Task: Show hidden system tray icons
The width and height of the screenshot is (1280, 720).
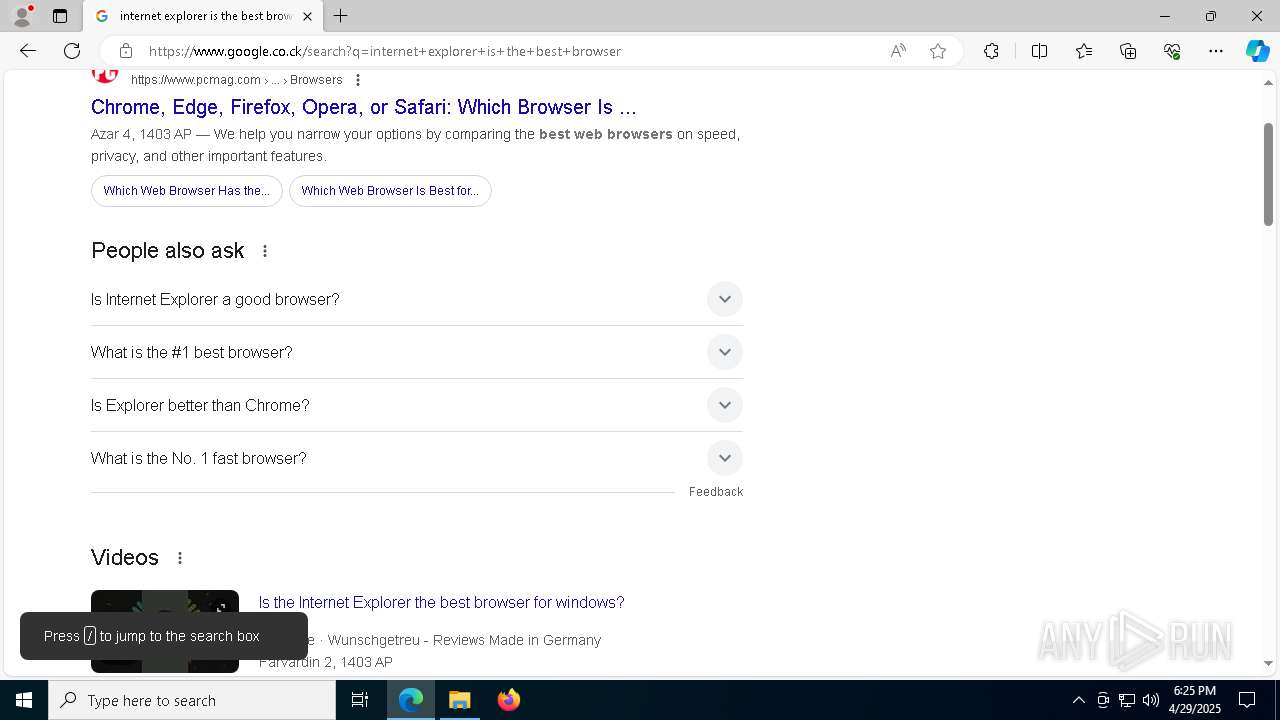Action: (x=1078, y=700)
